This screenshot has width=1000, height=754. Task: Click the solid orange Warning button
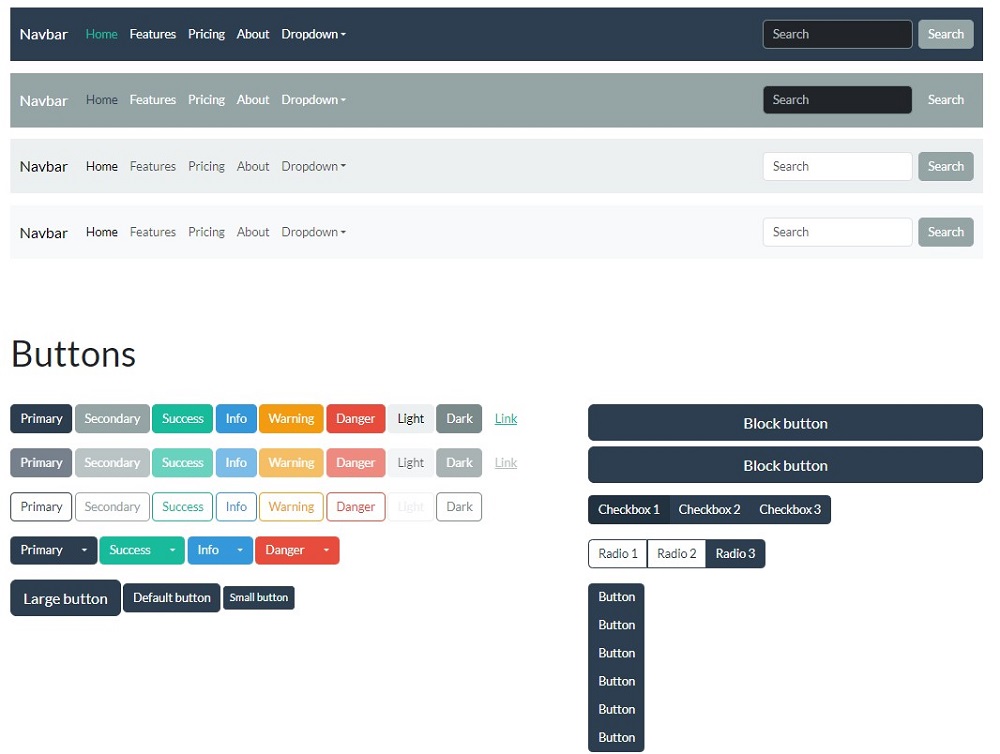tap(291, 419)
